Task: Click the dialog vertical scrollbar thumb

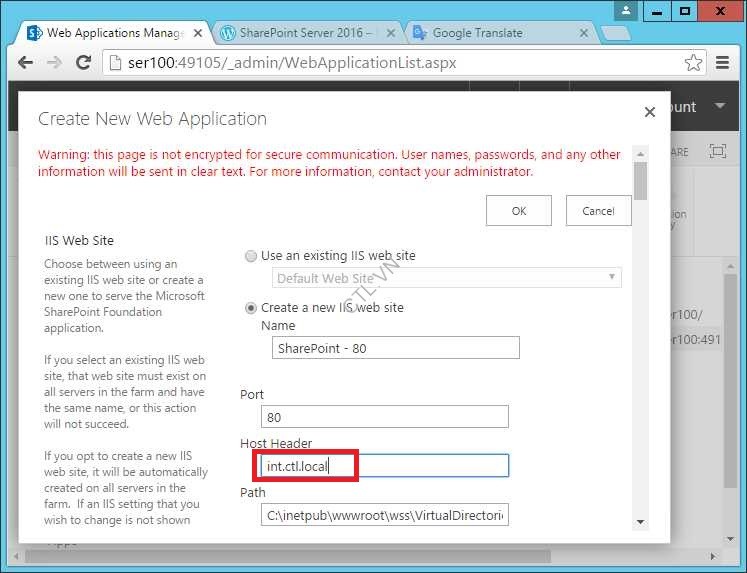Action: coord(640,182)
